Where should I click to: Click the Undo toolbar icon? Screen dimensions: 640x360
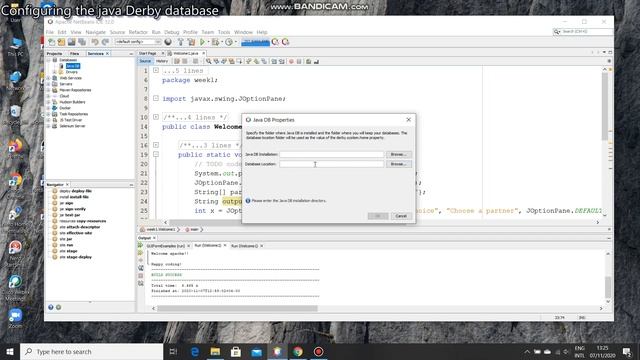[x=95, y=42]
